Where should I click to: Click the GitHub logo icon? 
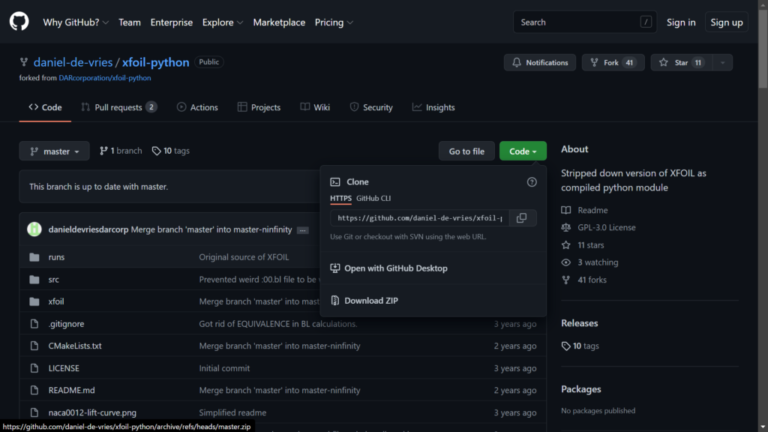pyautogui.click(x=20, y=22)
